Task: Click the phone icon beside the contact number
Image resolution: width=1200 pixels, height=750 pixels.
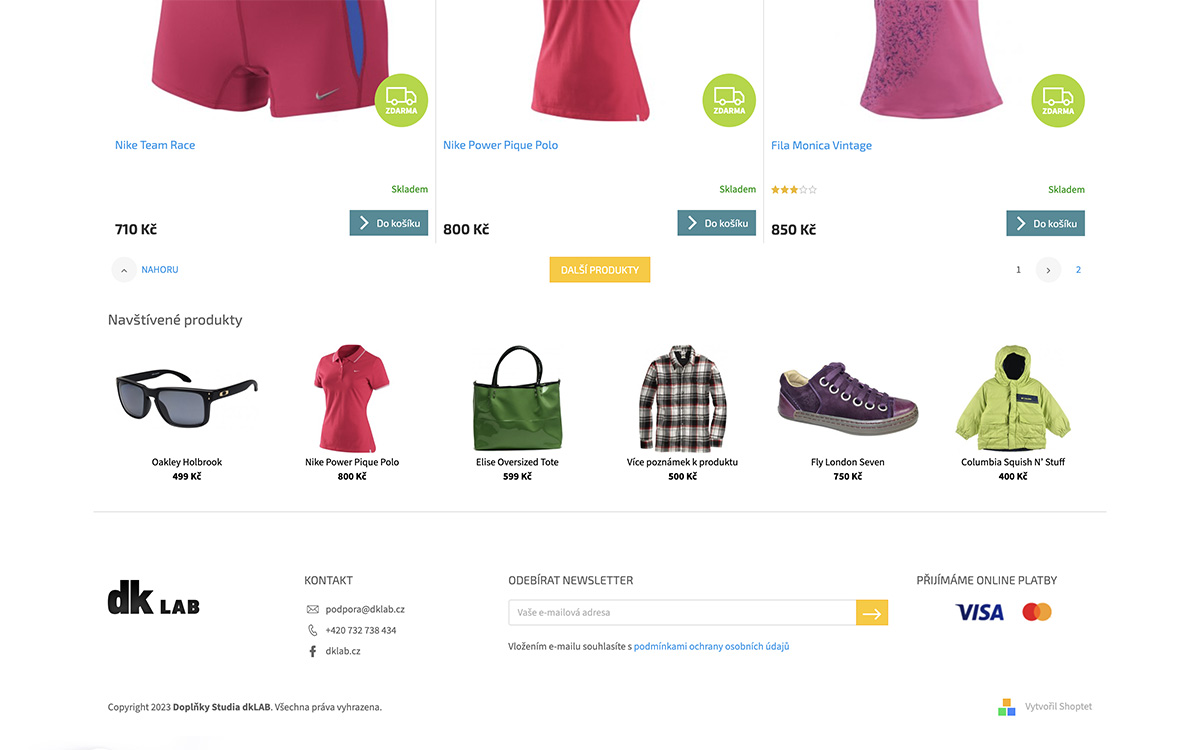Action: 313,630
